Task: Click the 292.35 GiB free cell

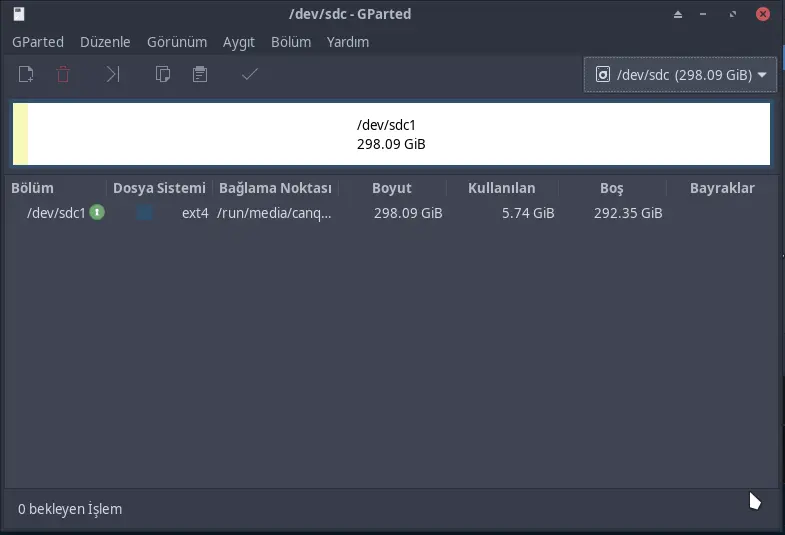Action: [x=628, y=213]
